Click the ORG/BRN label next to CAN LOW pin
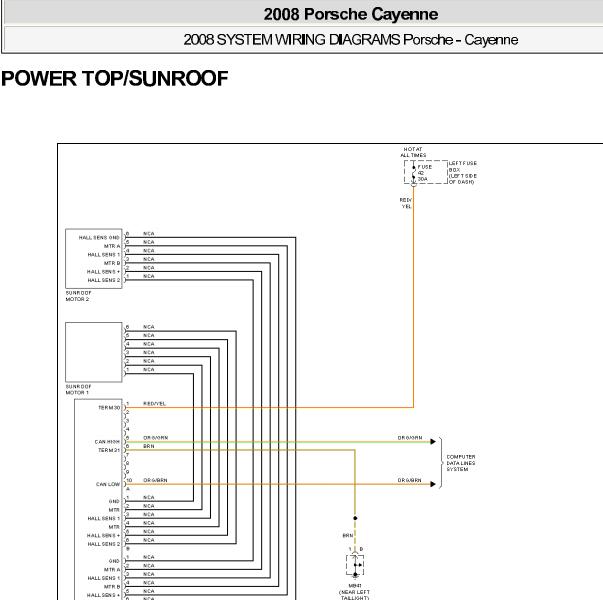This screenshot has height=600, width=603. [x=155, y=480]
